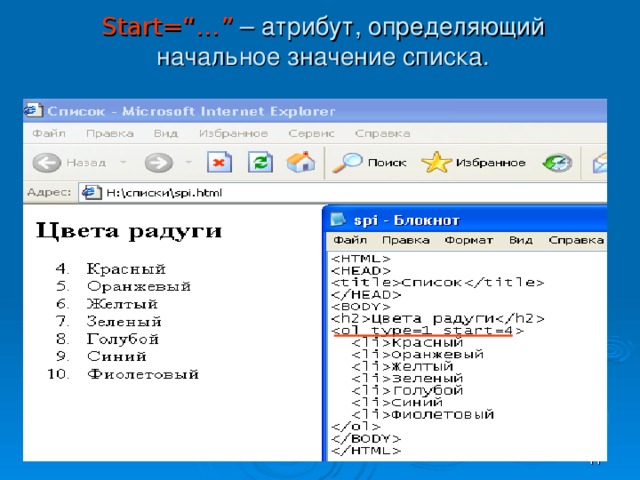Click the heading Цвета радуги on the page

[x=129, y=231]
